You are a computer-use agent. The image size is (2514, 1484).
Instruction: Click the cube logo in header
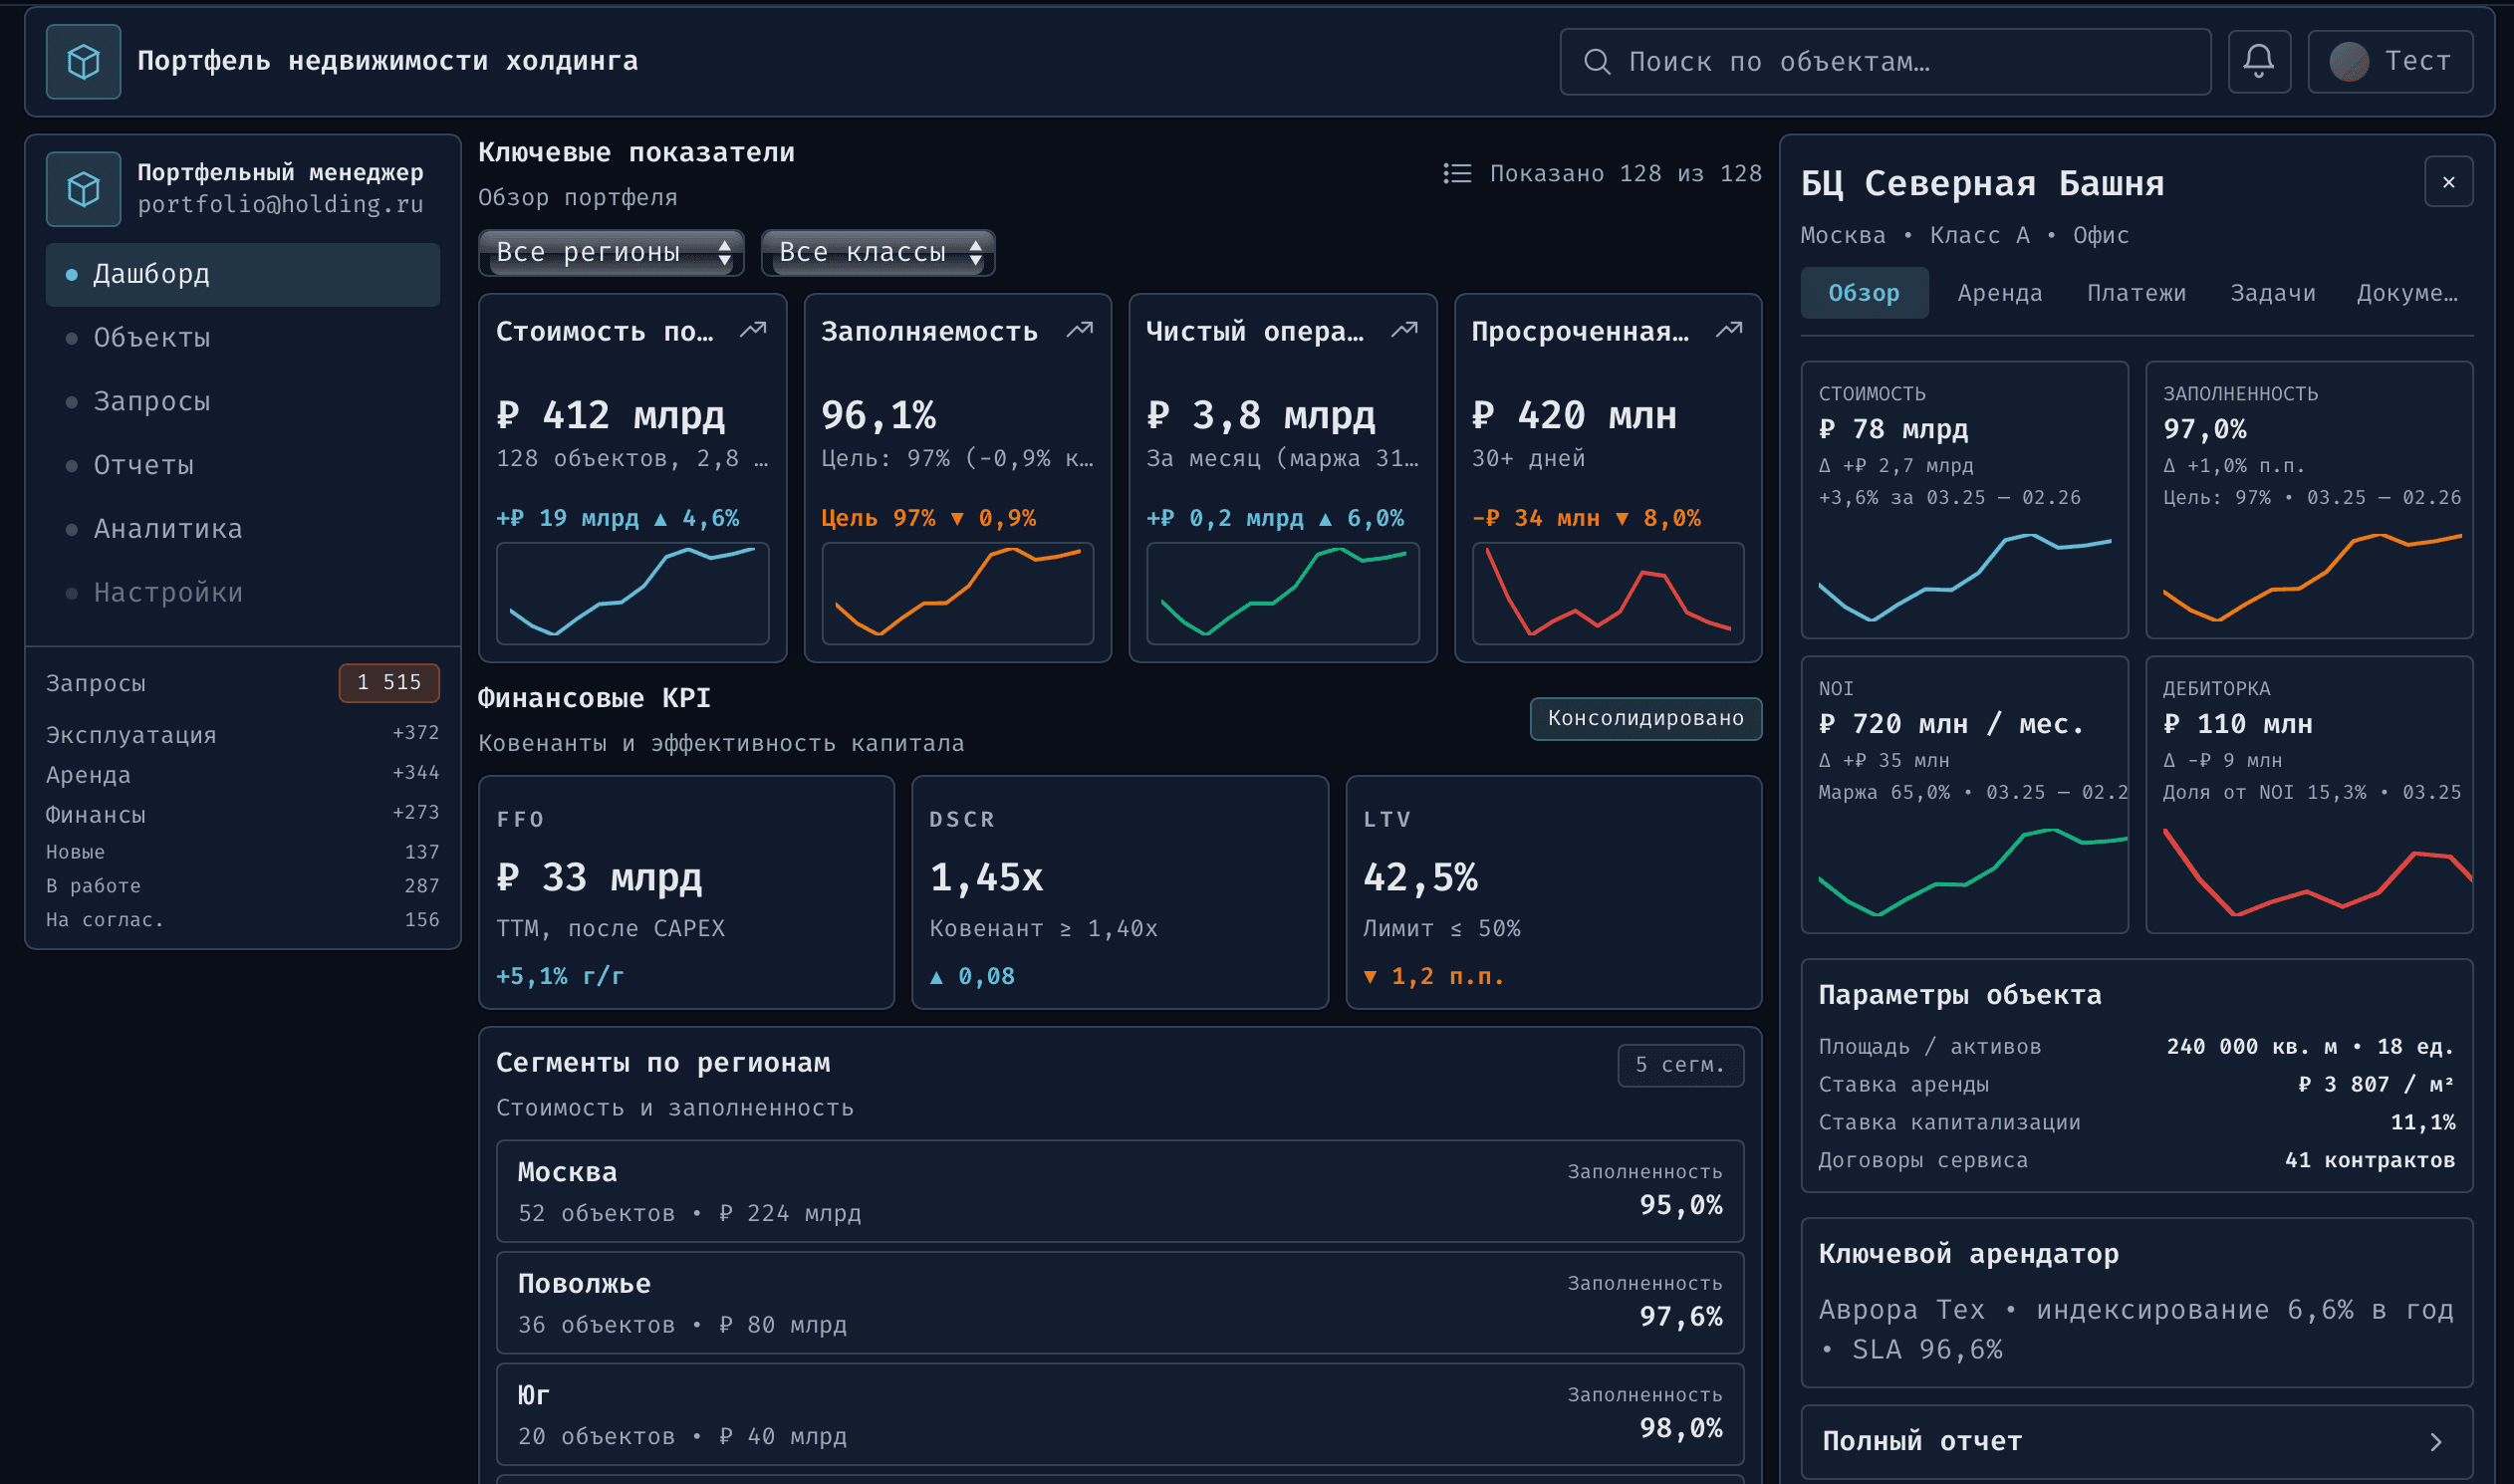click(83, 62)
